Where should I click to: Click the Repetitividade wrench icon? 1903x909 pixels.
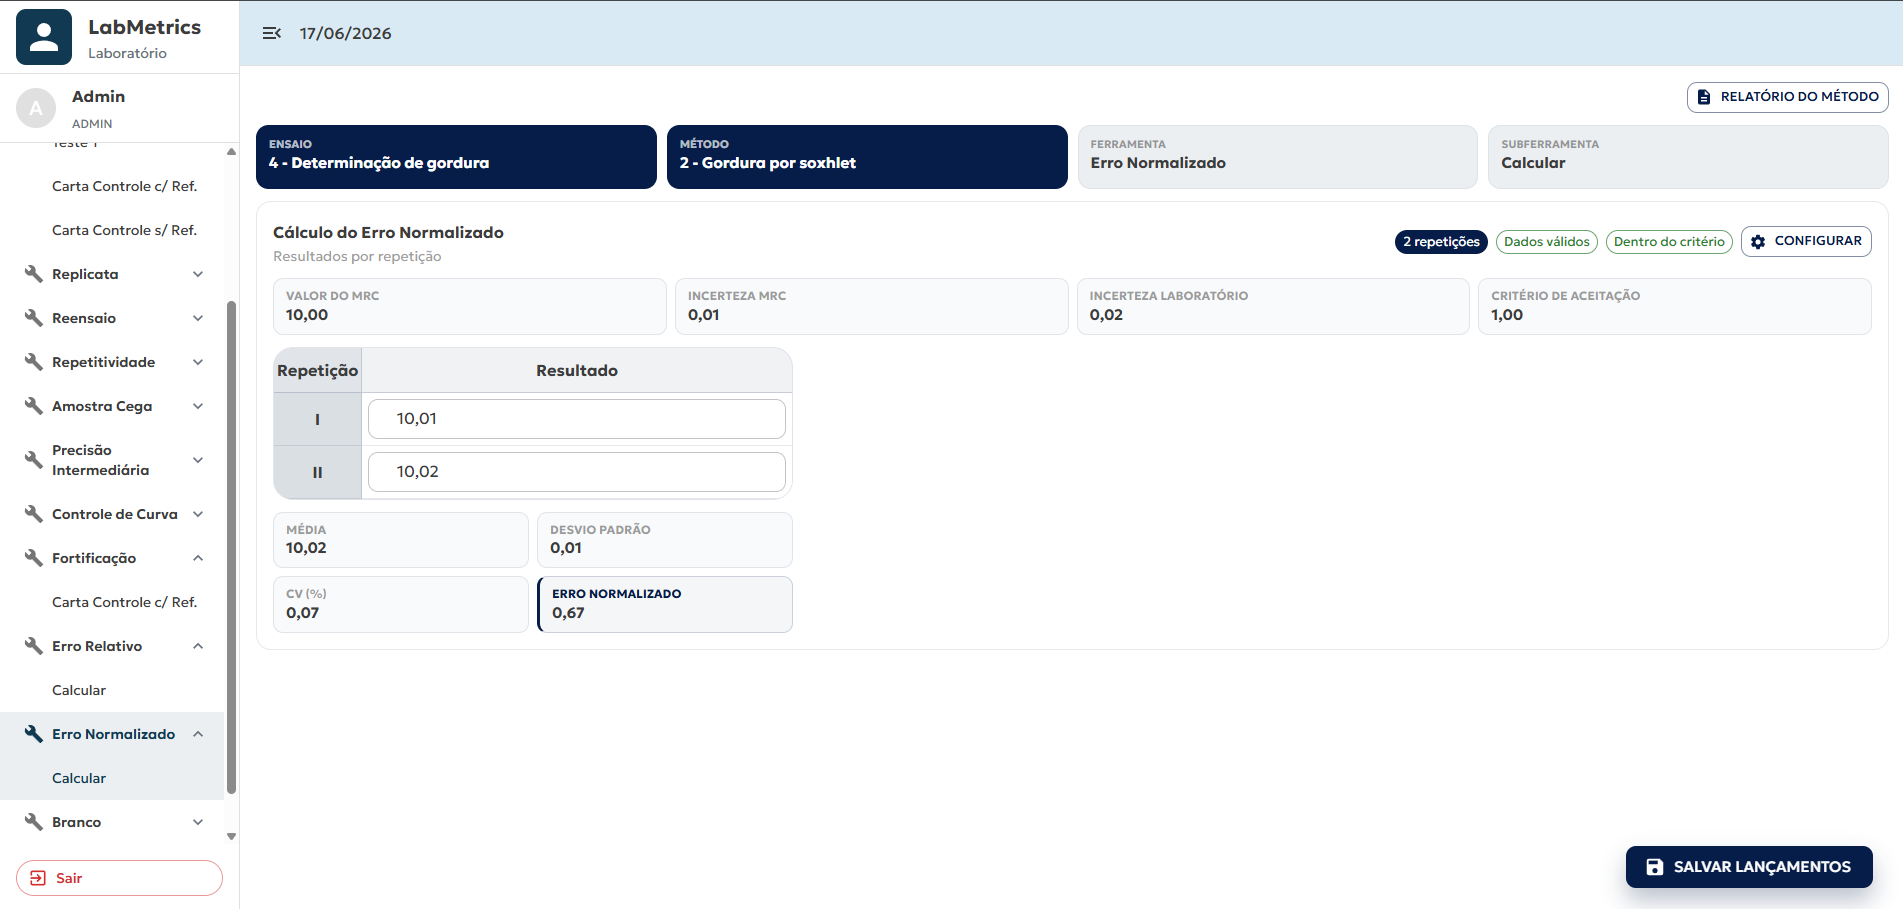click(33, 362)
